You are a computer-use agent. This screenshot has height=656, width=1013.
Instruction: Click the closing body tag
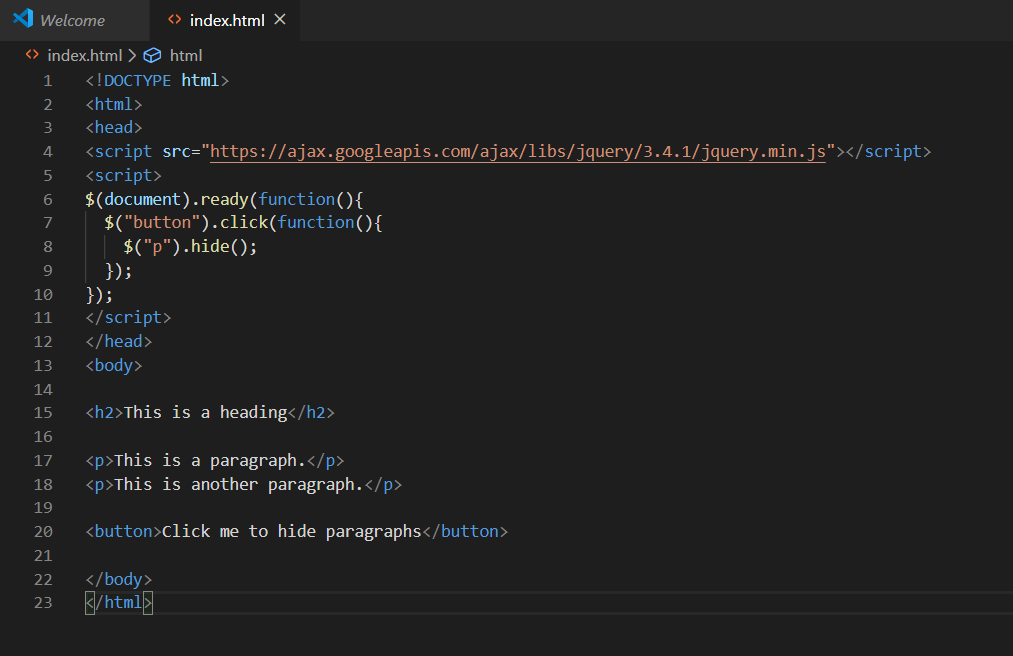(x=119, y=578)
